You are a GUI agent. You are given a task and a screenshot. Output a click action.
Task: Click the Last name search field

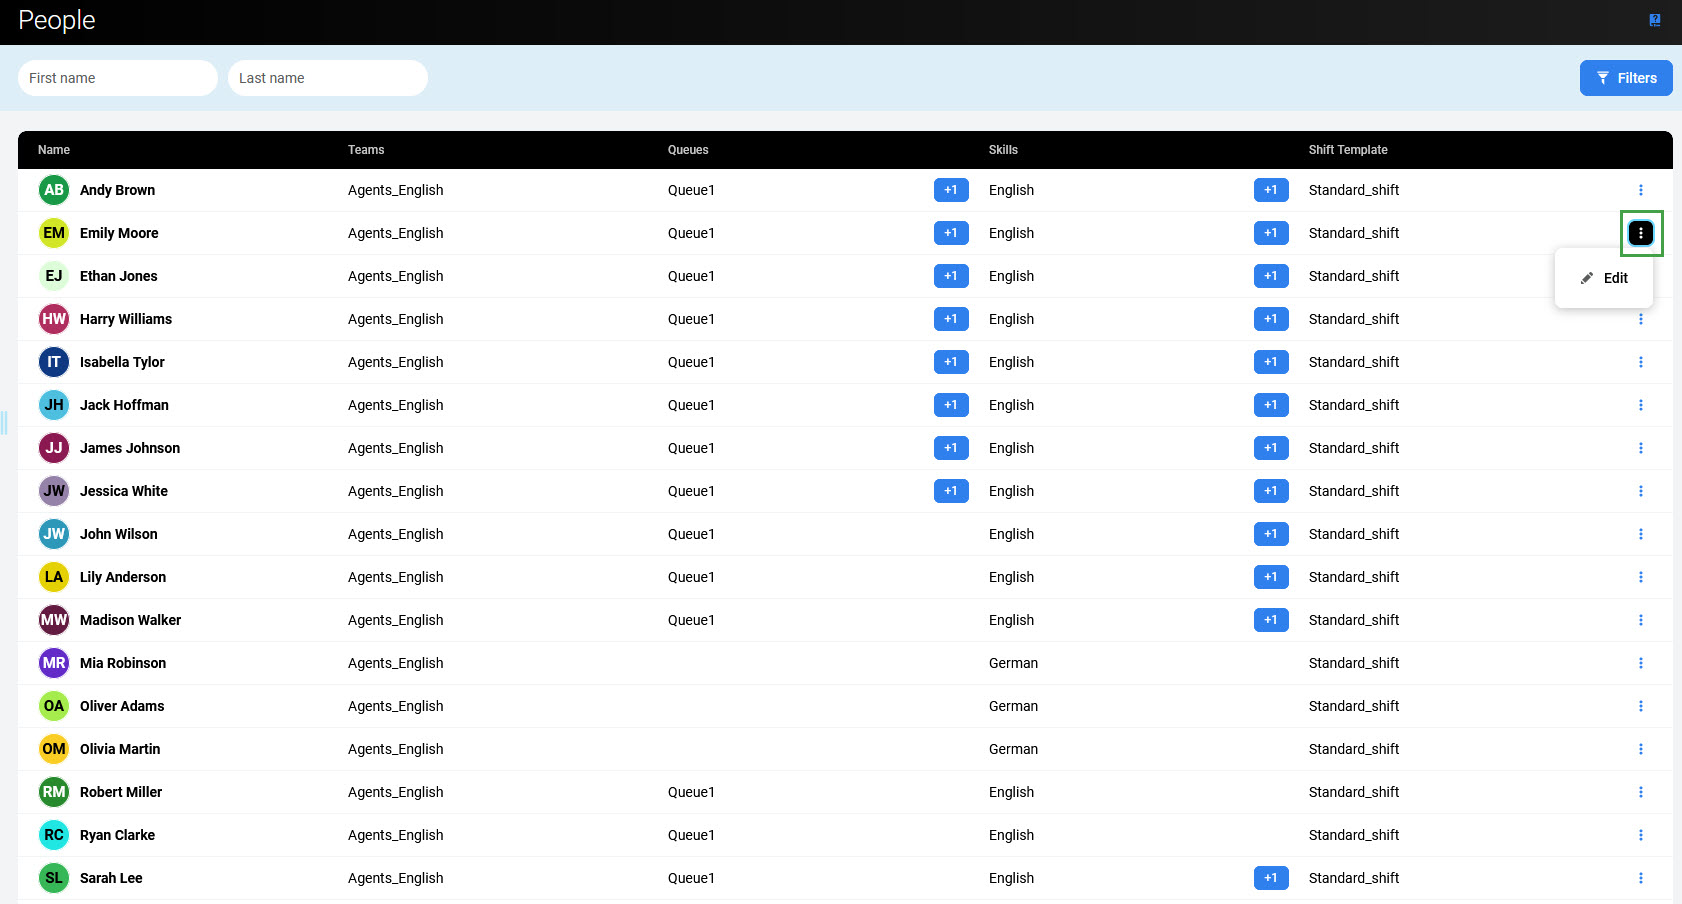tap(327, 78)
